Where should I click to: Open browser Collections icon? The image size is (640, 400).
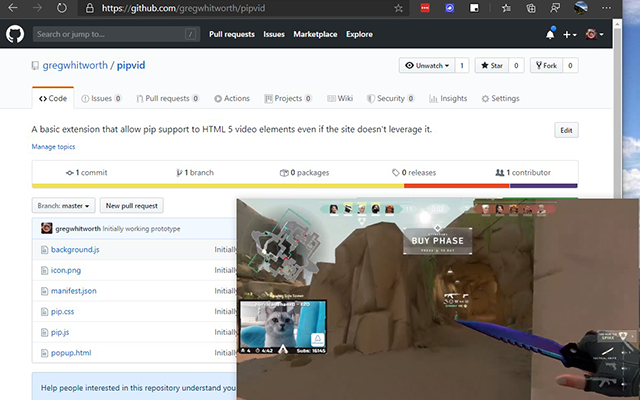(x=531, y=8)
